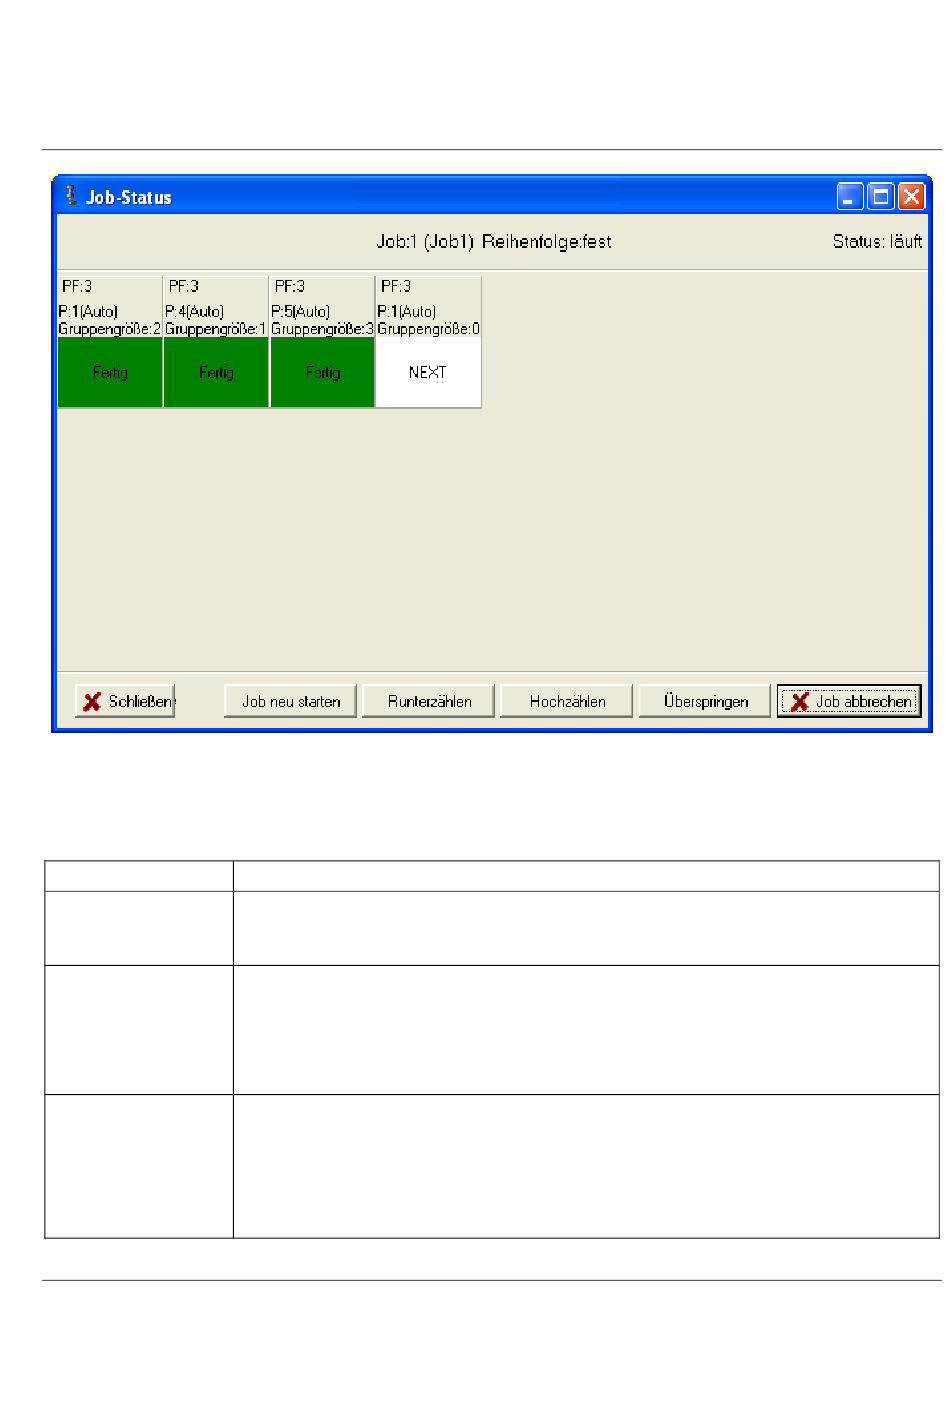Maximize the Job-Status window

[880, 196]
